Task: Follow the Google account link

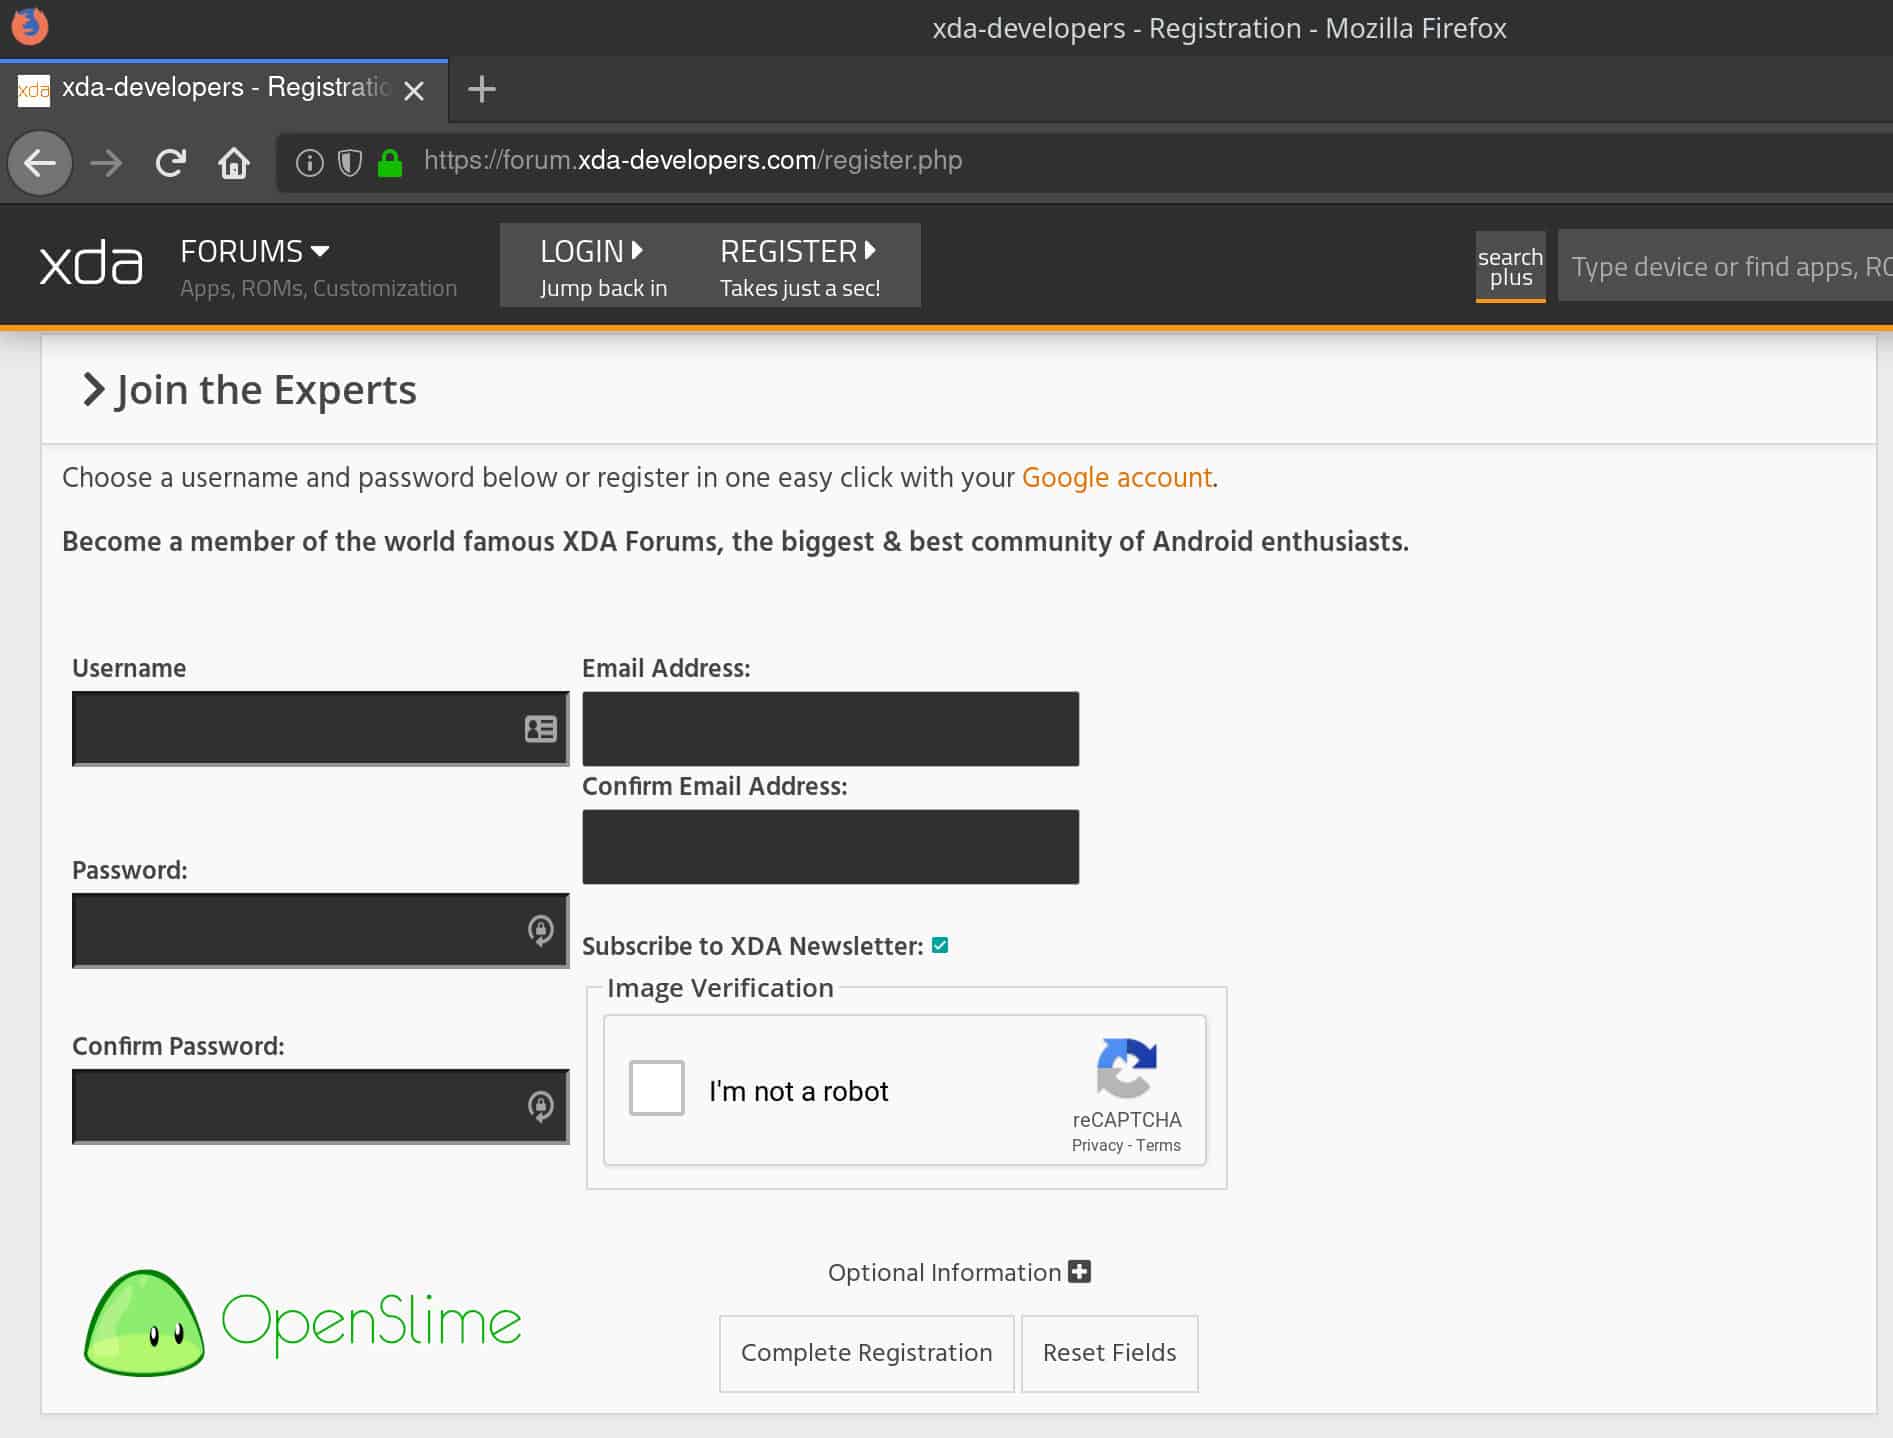Action: coord(1116,478)
